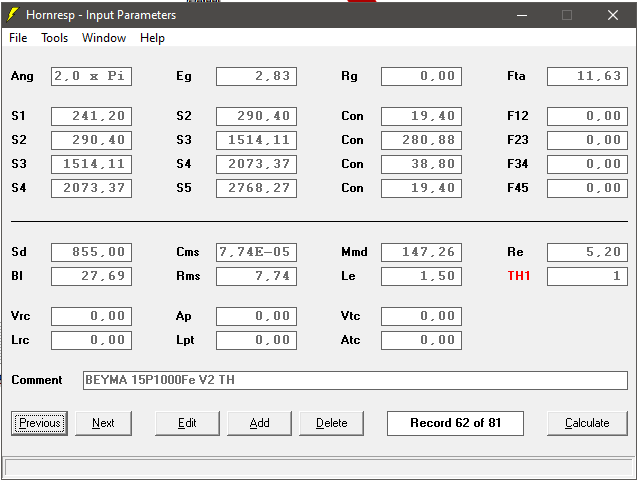Click the Edit button
The height and width of the screenshot is (480, 639).
(x=187, y=423)
